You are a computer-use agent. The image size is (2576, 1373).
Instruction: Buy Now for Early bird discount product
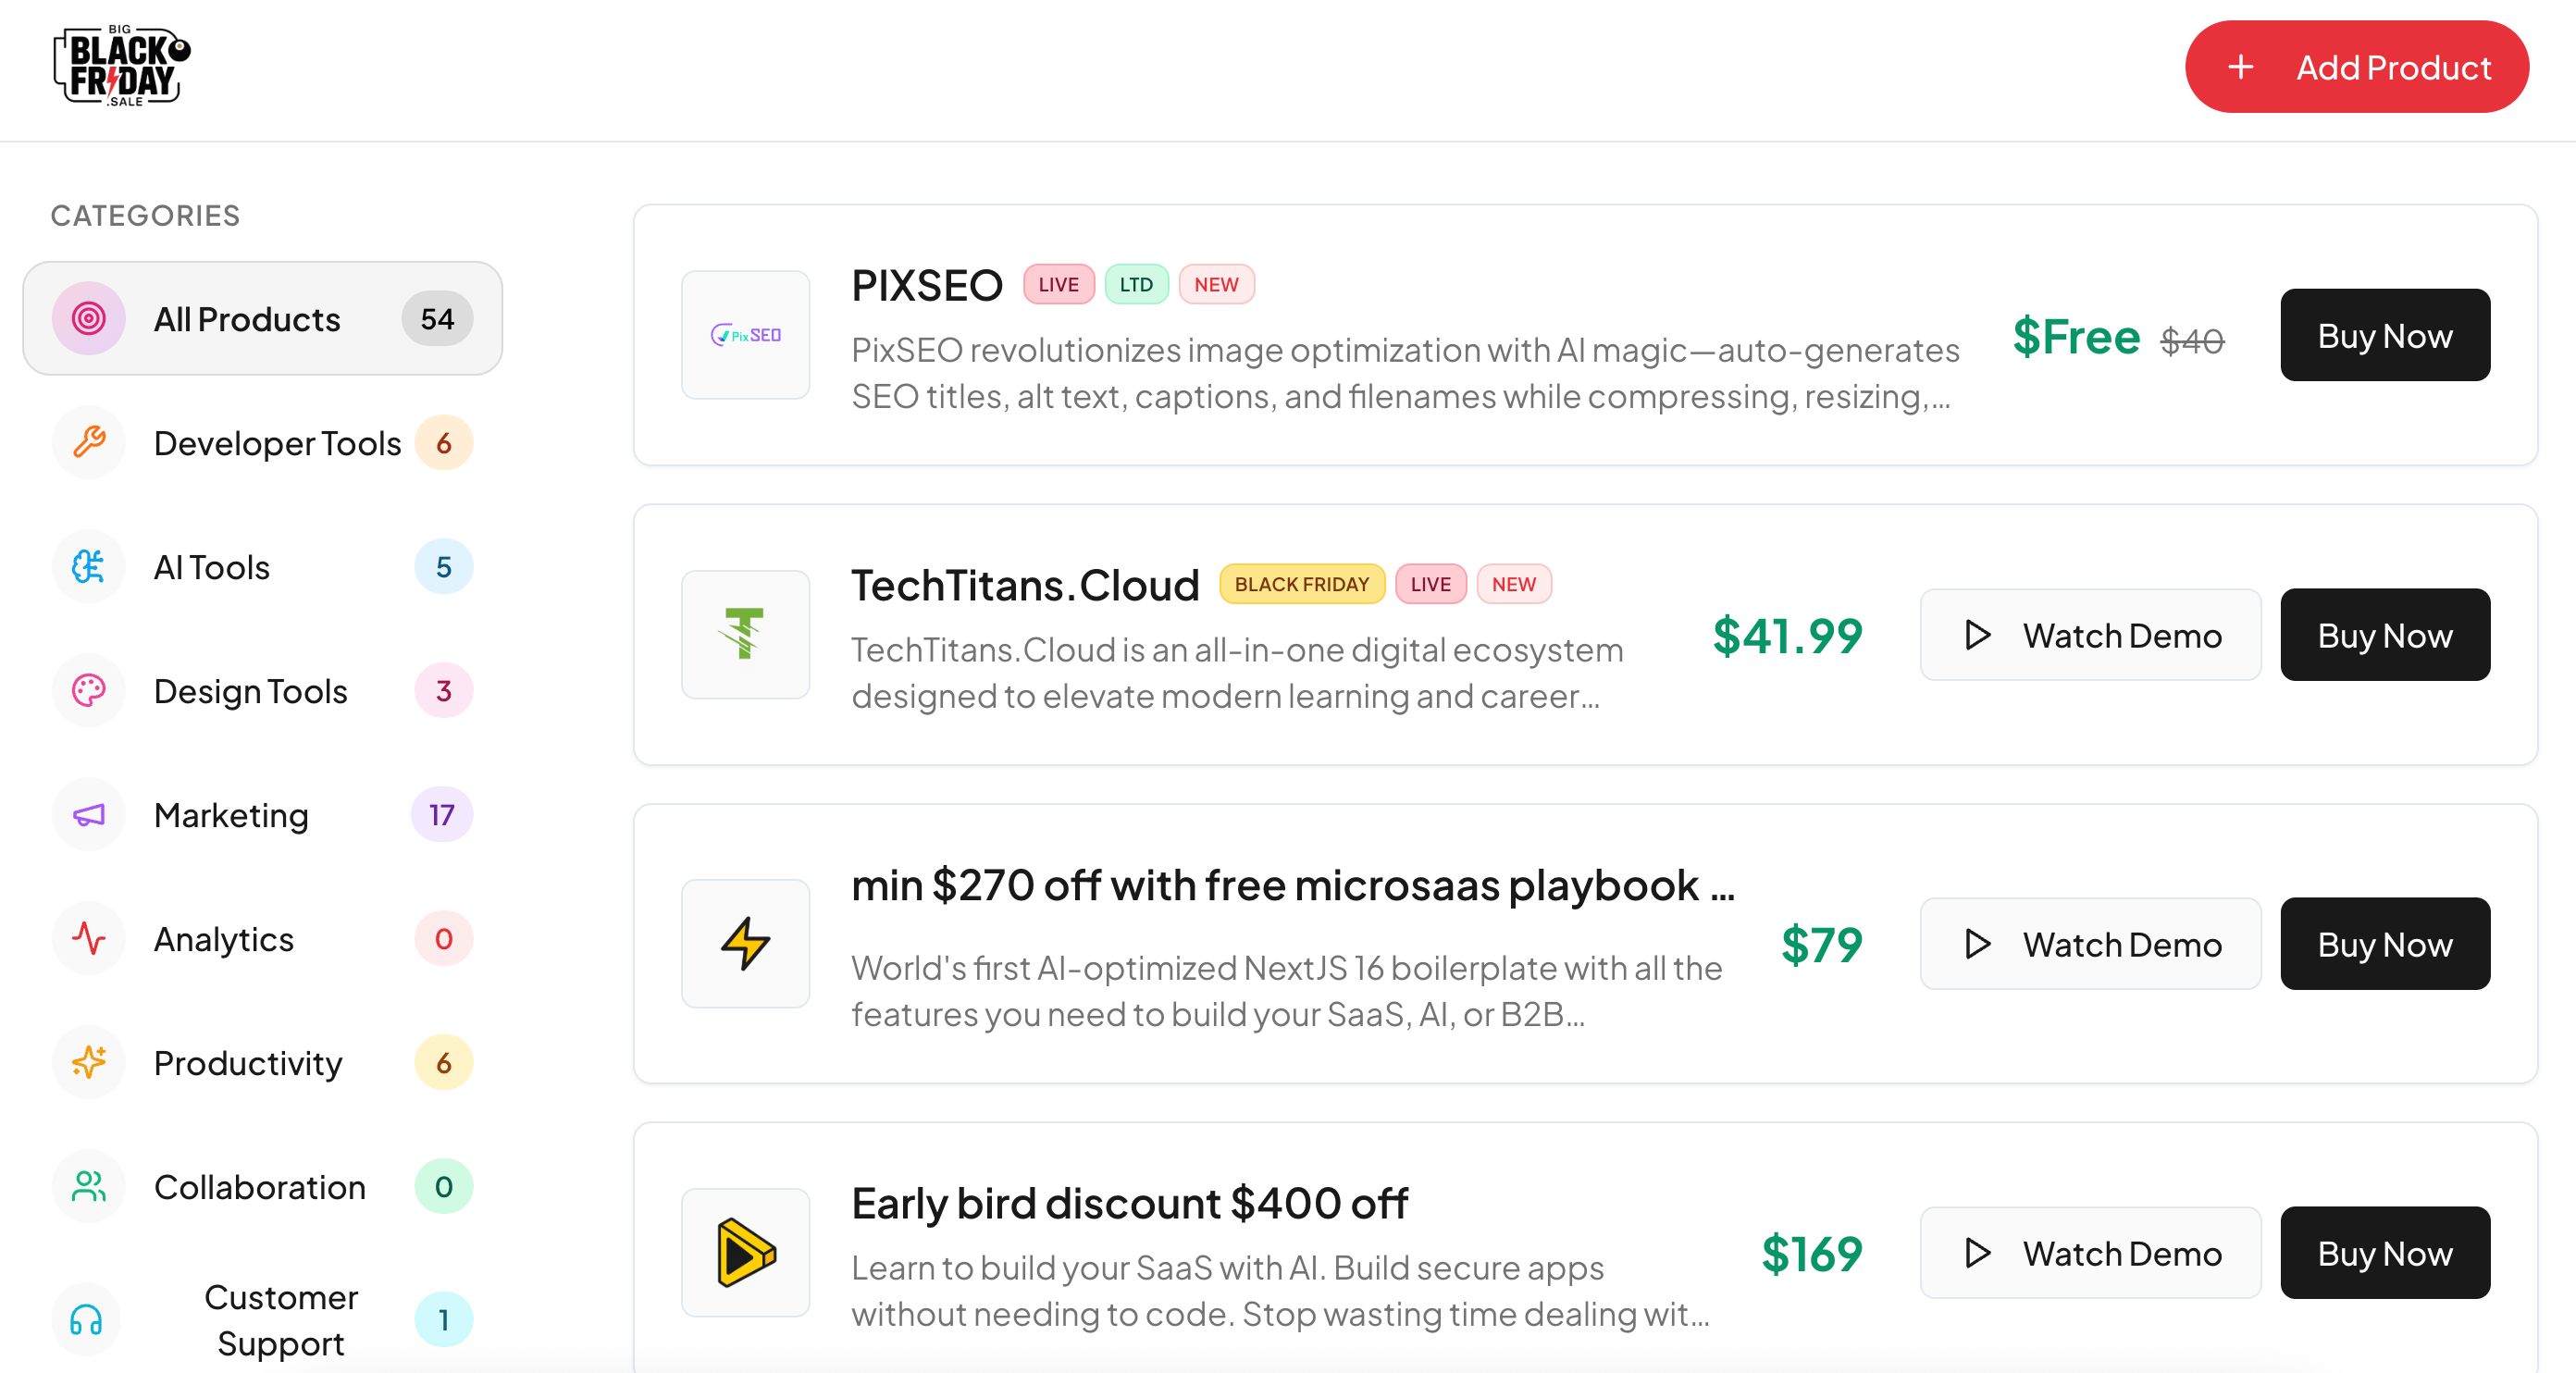click(2384, 1253)
